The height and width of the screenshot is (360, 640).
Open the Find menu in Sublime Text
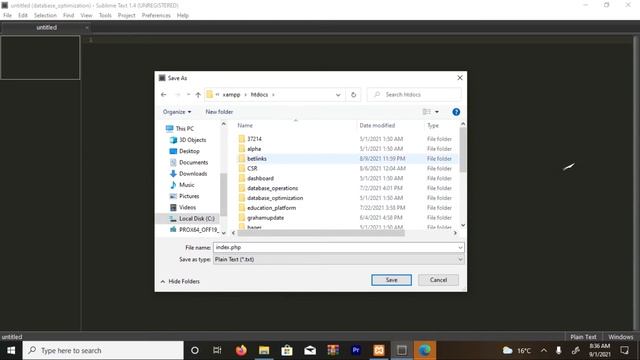point(69,16)
